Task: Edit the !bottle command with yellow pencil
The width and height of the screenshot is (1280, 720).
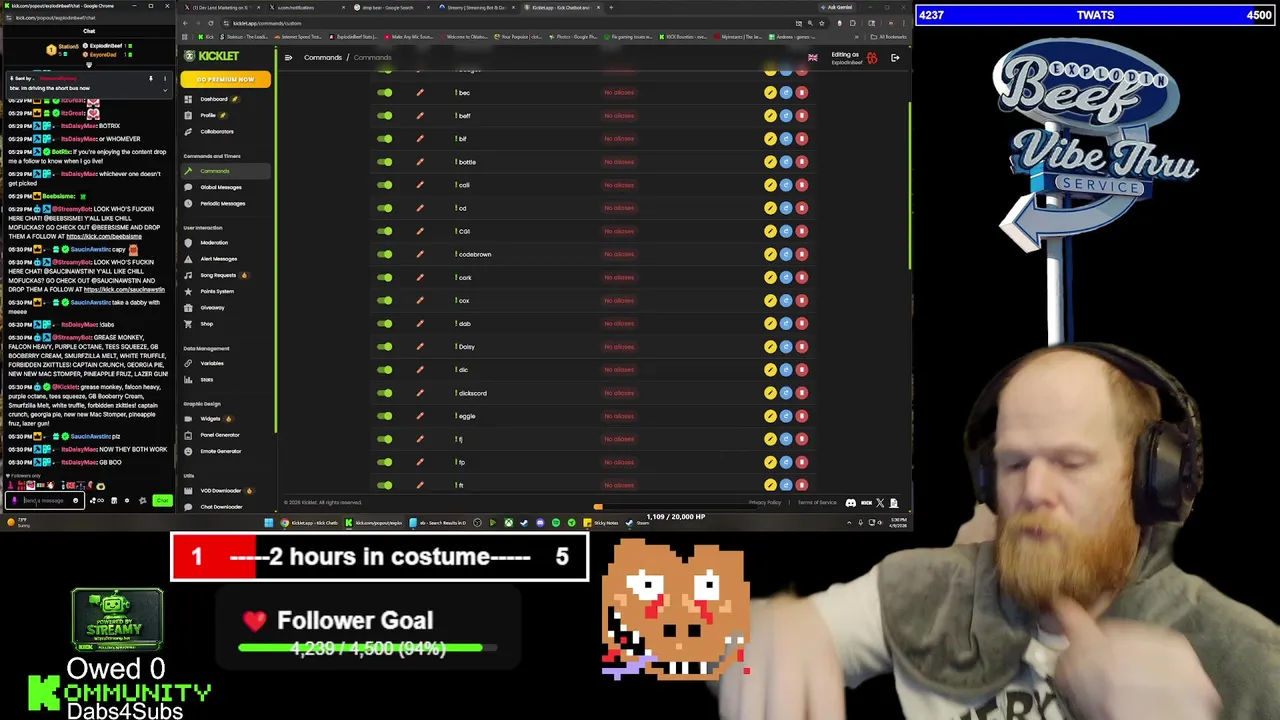Action: 770,161
